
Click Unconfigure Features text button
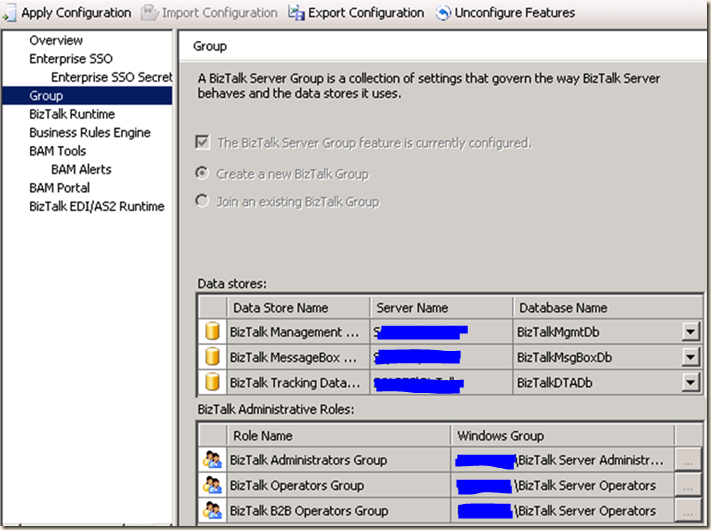(x=515, y=13)
